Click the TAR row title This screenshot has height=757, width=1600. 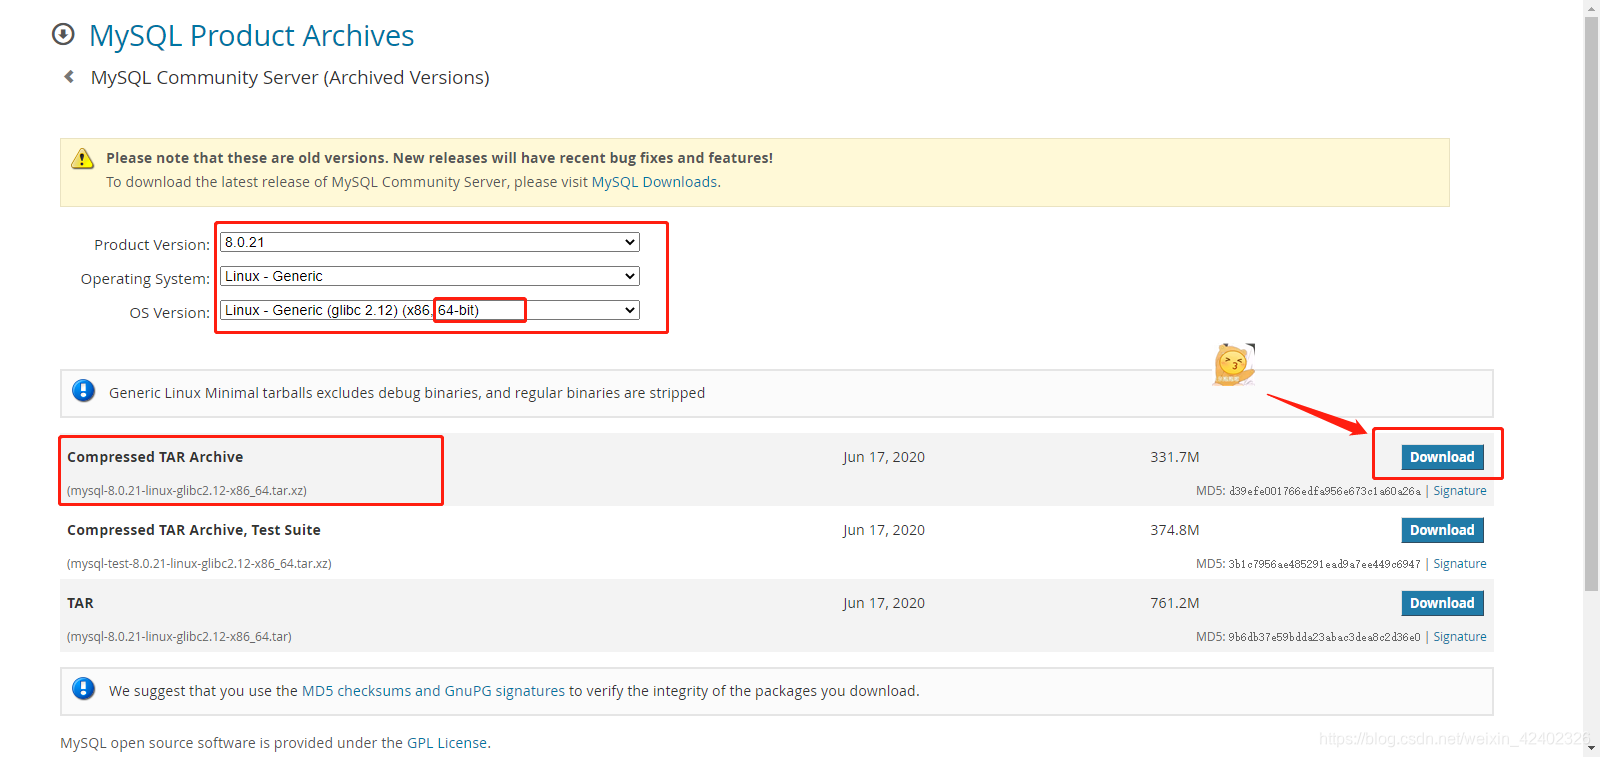80,603
